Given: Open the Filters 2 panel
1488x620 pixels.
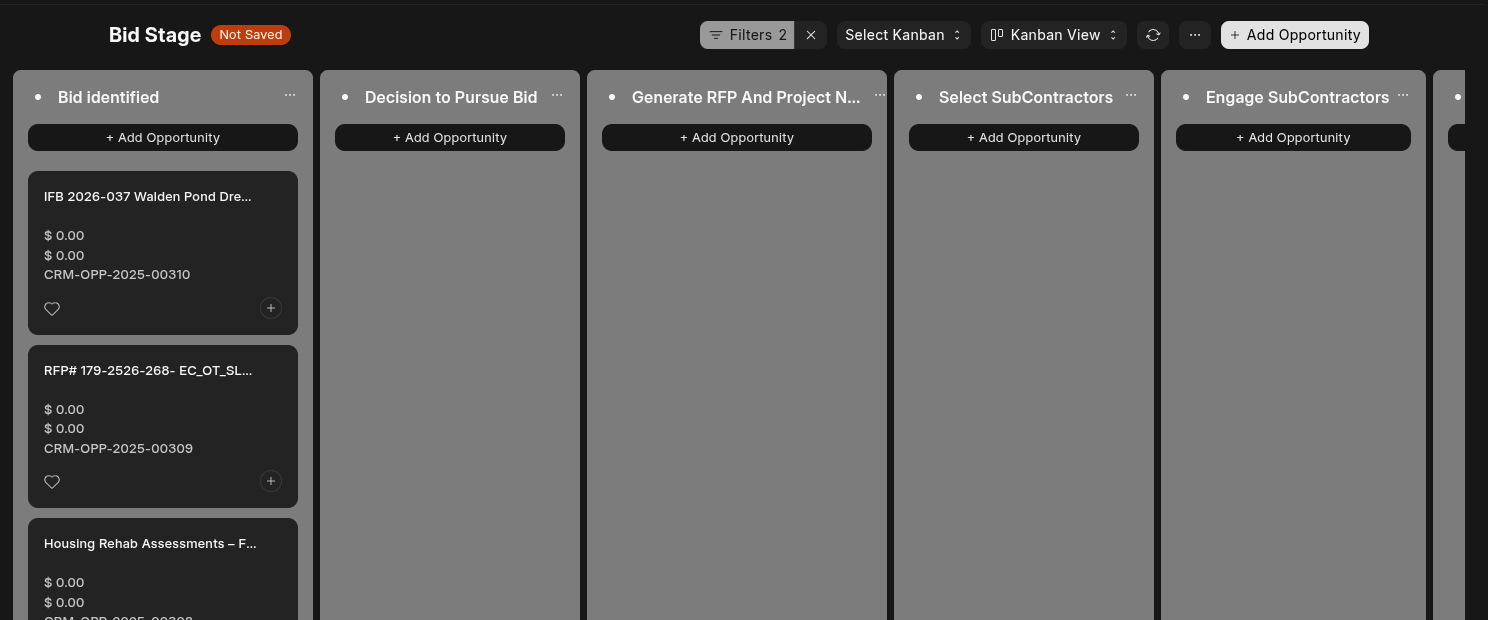Looking at the screenshot, I should [x=748, y=35].
